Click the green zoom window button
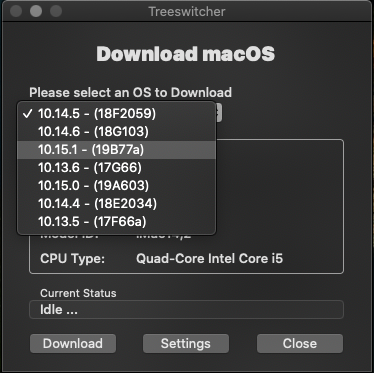 coord(56,11)
